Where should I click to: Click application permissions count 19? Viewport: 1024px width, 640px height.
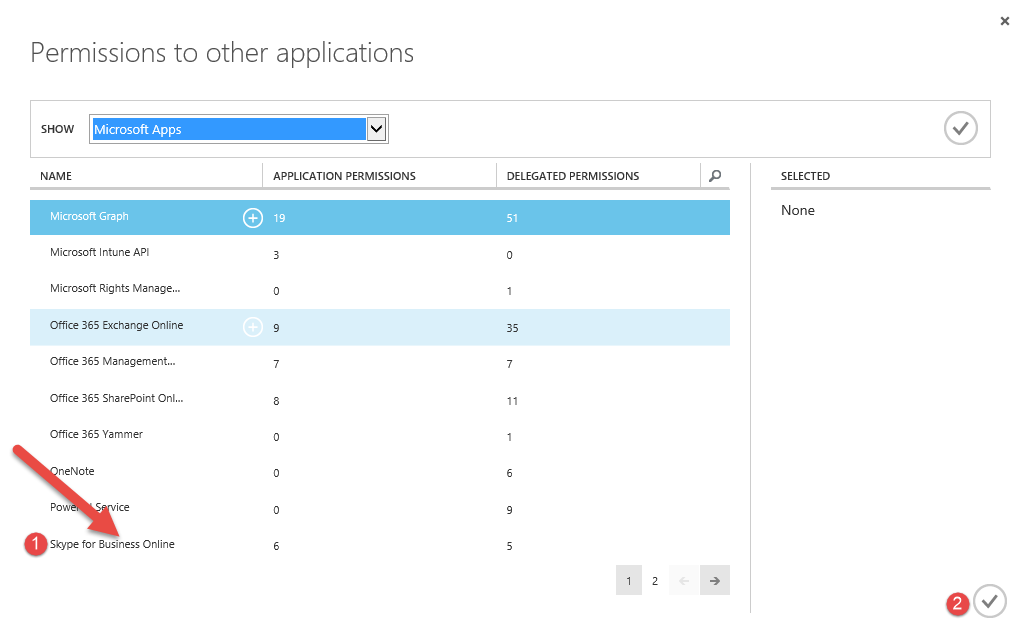(280, 218)
